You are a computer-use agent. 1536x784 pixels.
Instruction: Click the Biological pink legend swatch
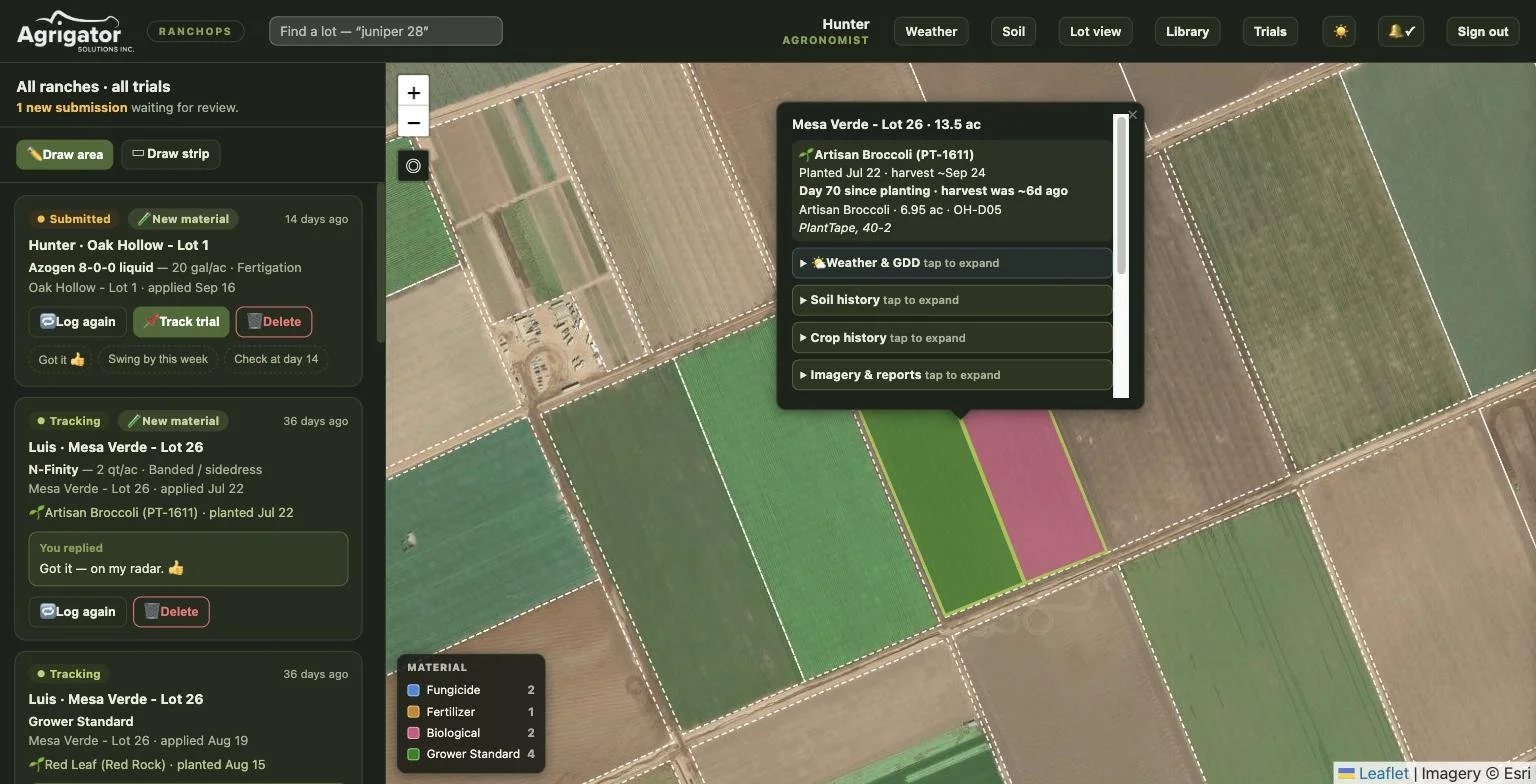click(x=413, y=733)
